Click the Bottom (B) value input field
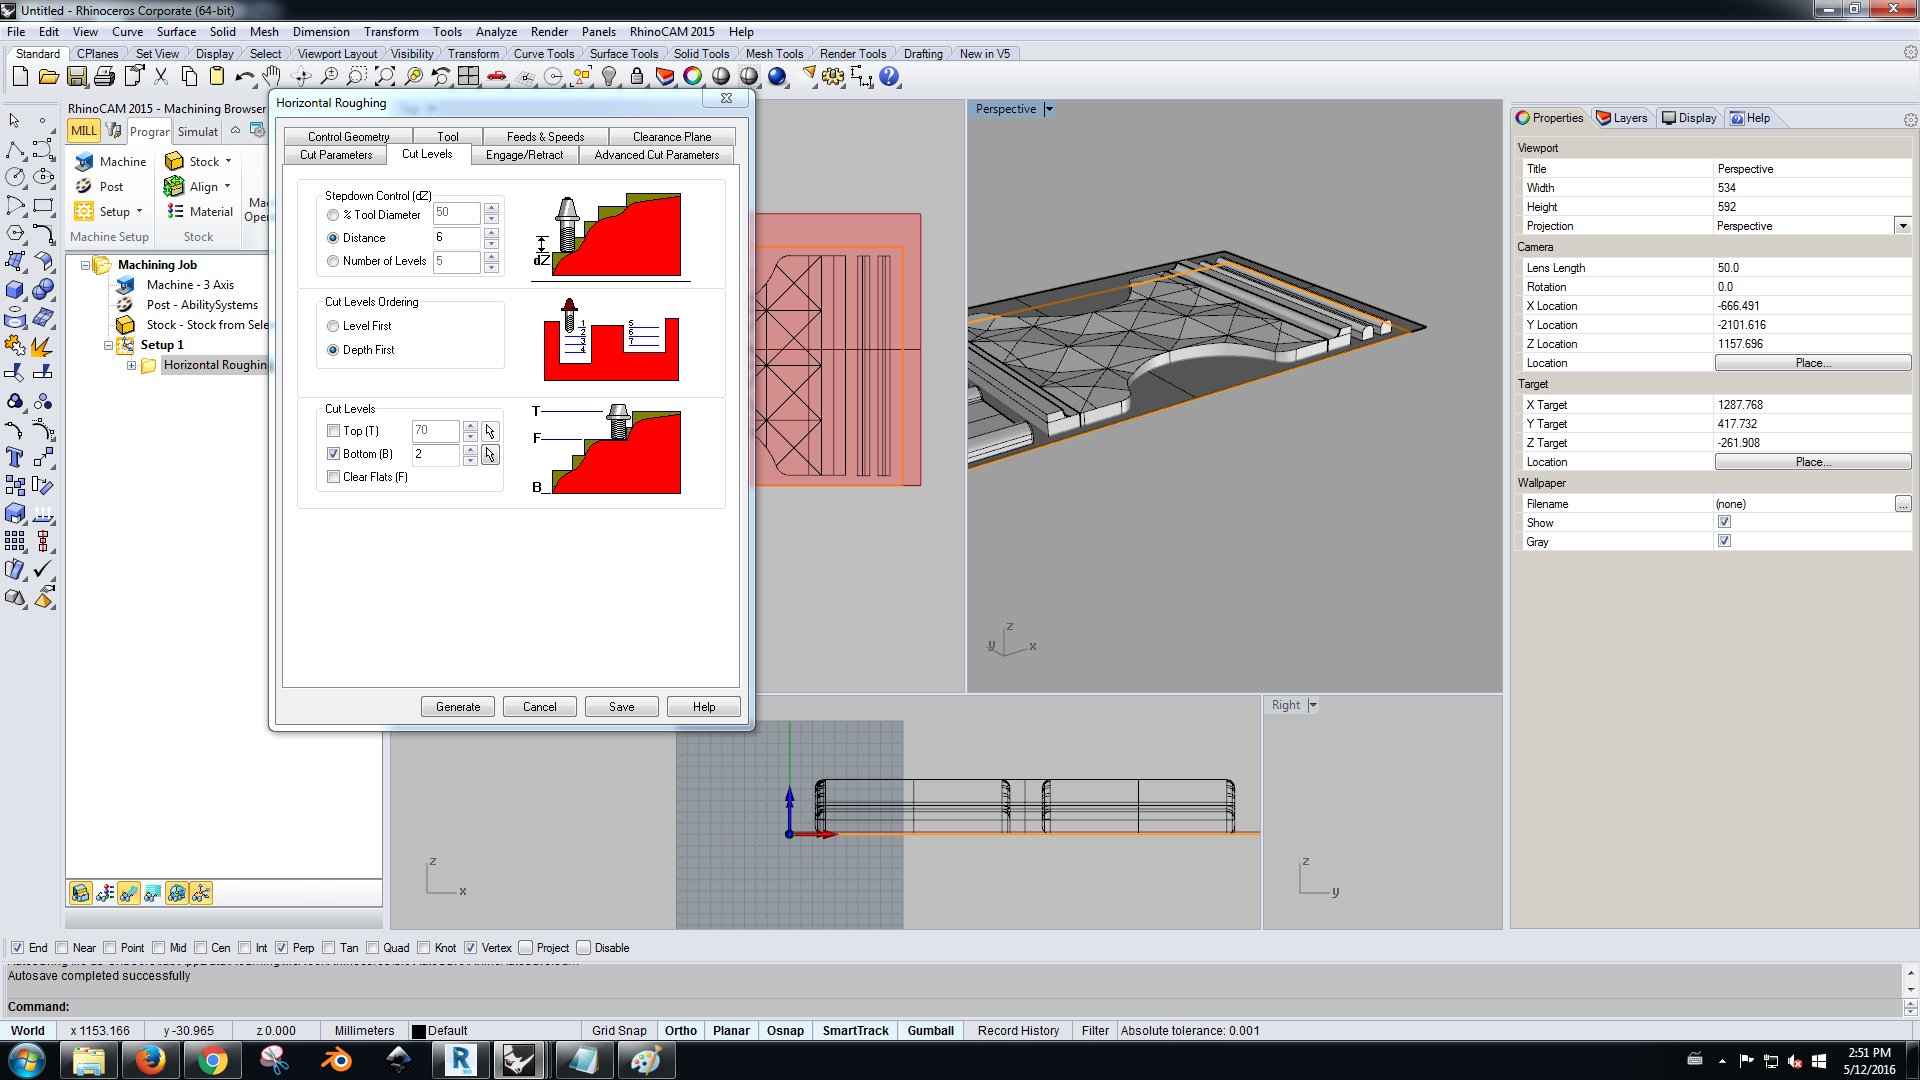The width and height of the screenshot is (1920, 1080). point(436,454)
